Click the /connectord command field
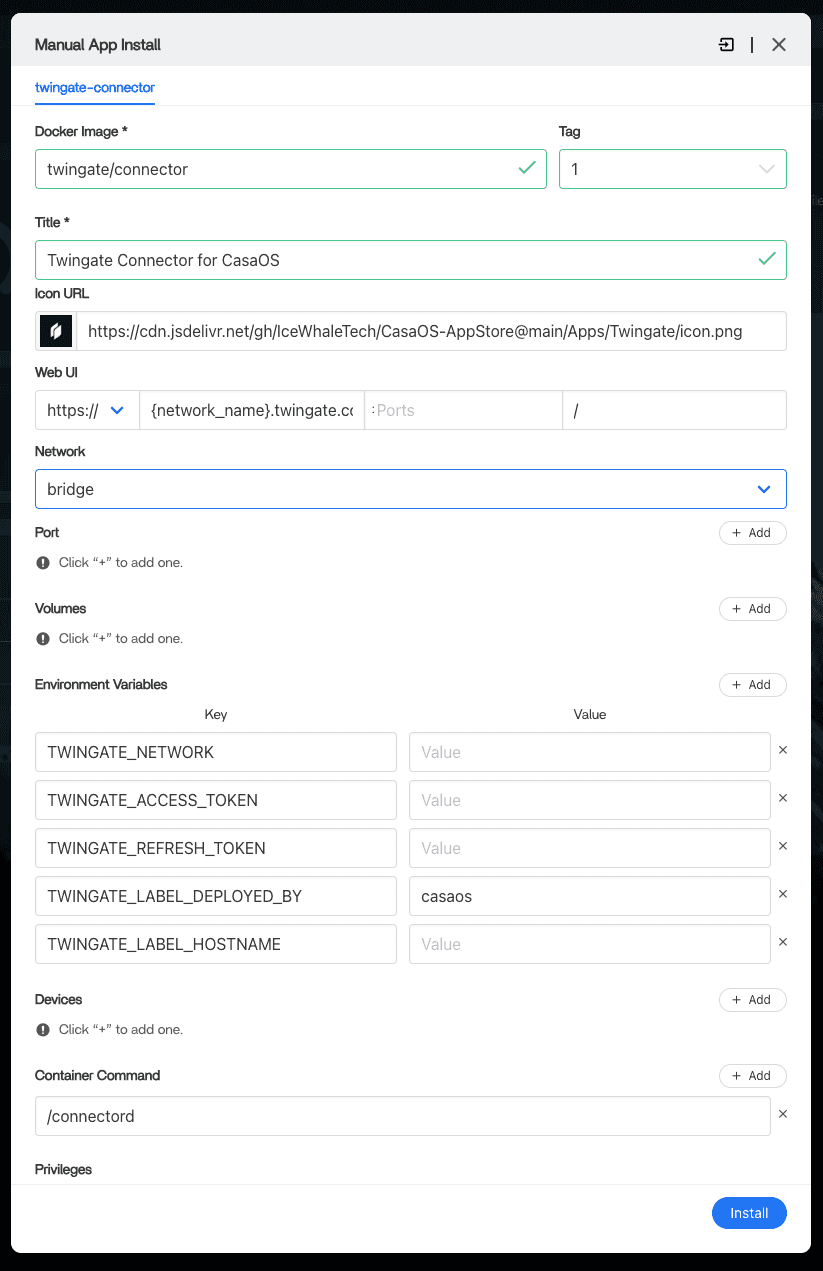 [403, 1116]
